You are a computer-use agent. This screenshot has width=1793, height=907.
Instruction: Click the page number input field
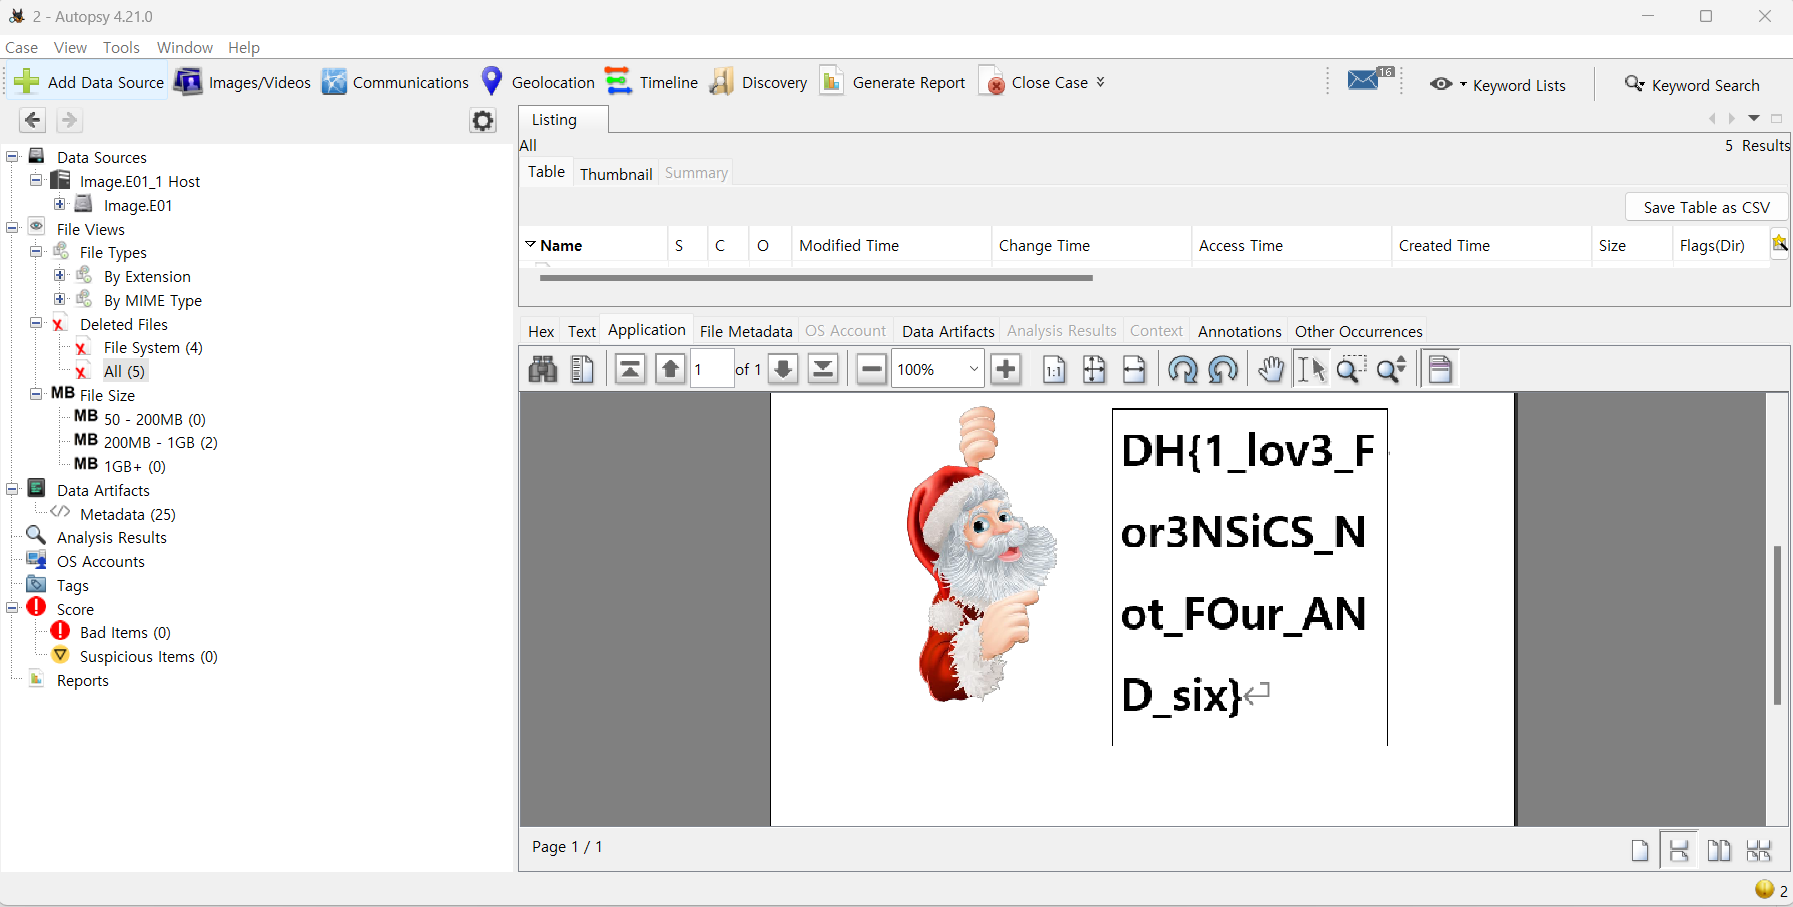point(712,369)
